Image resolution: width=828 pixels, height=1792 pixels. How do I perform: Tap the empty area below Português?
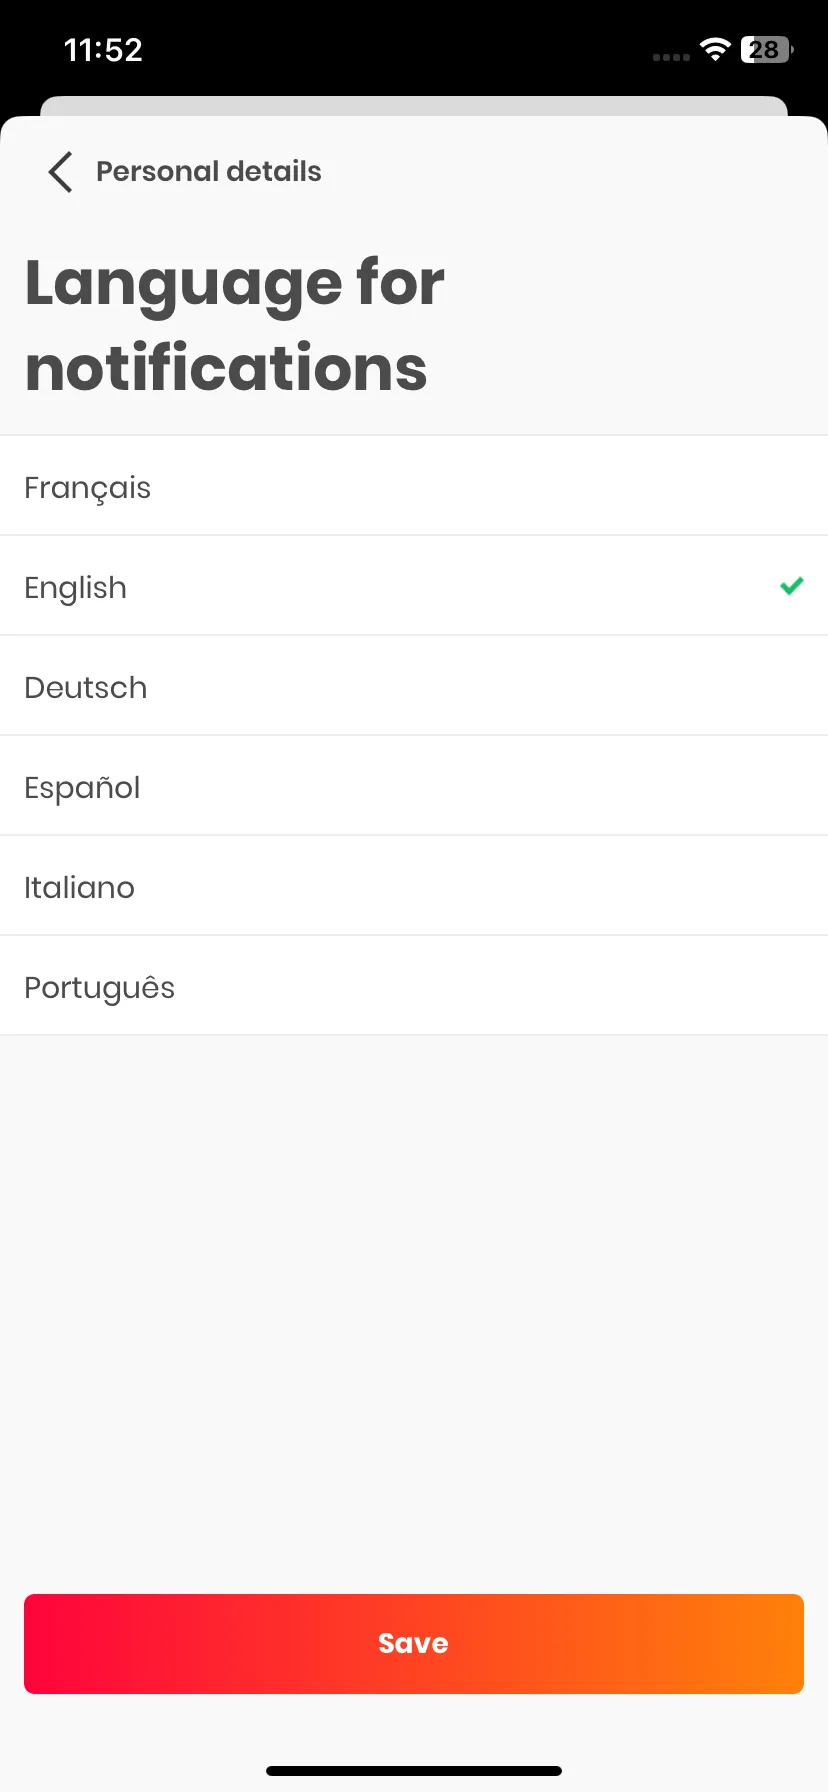point(414,1310)
